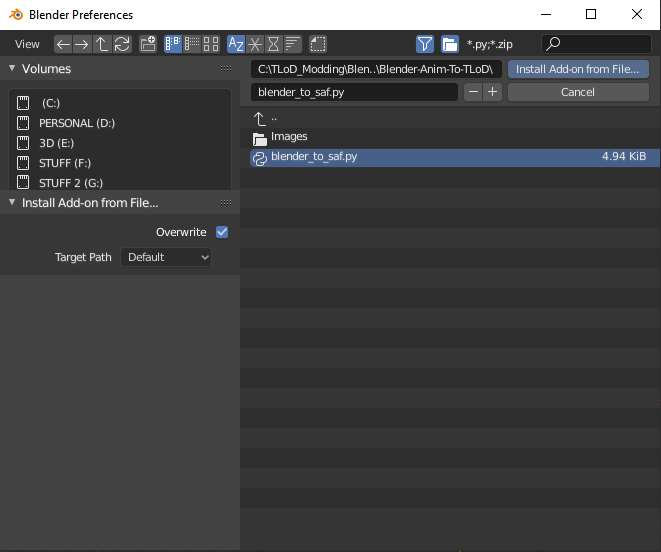Click the *.py;*.zip filter text
This screenshot has height=552, width=661.
click(x=489, y=44)
